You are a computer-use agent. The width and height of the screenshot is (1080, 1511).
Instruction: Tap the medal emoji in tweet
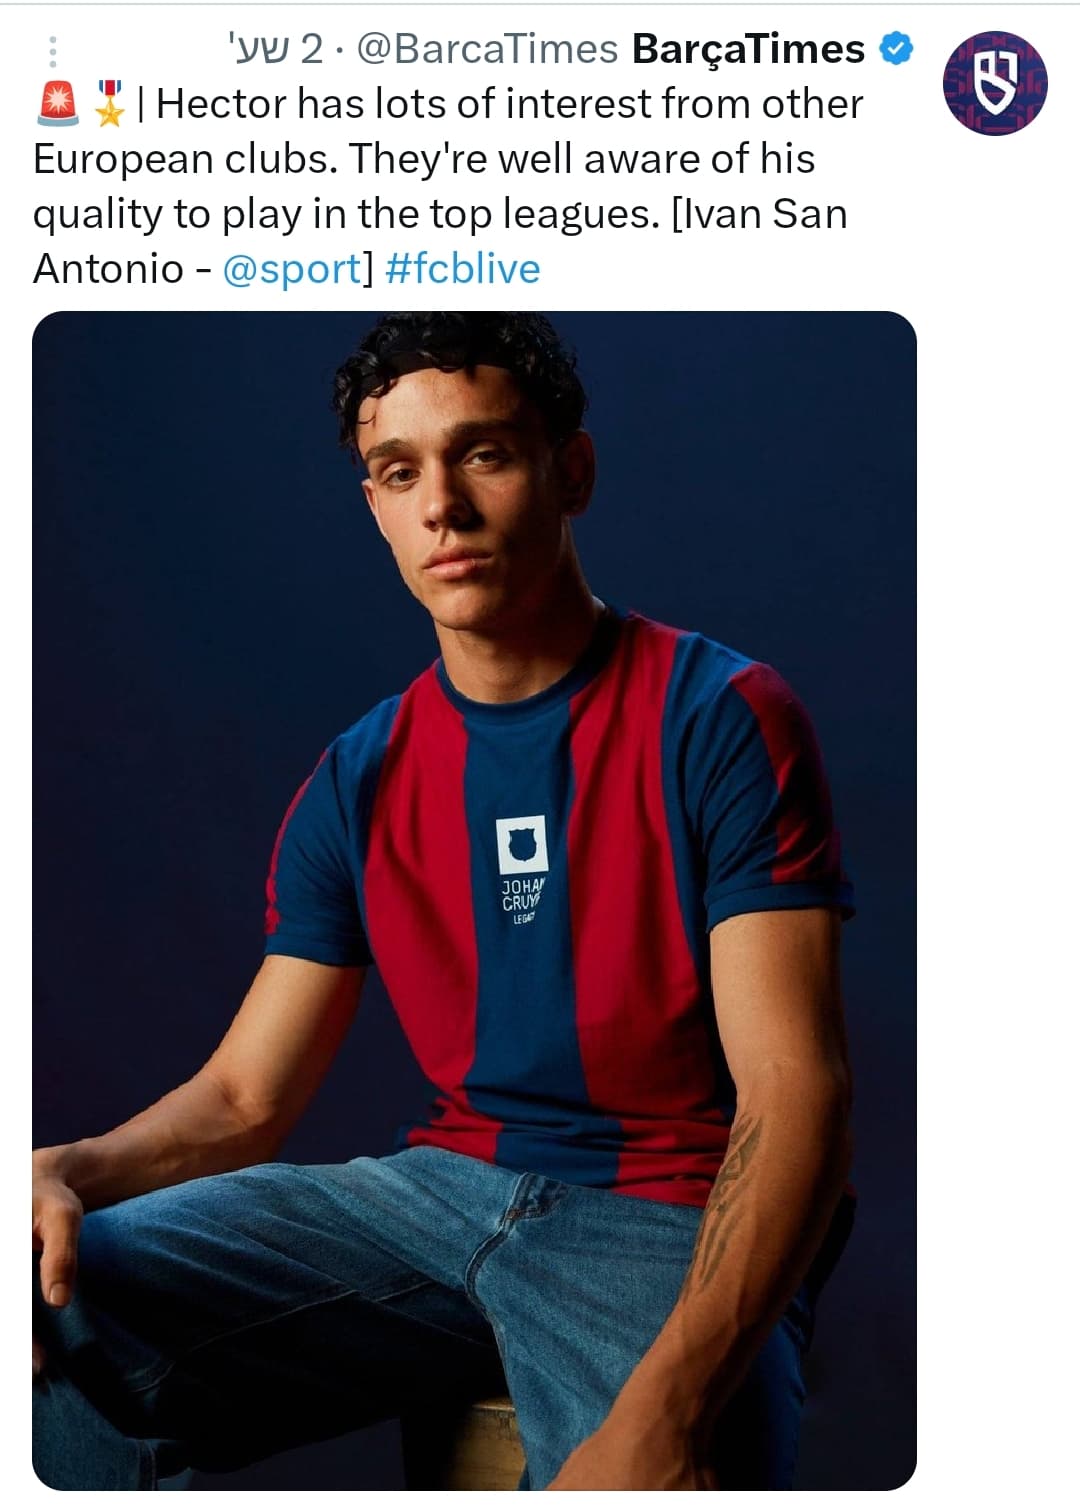[109, 104]
